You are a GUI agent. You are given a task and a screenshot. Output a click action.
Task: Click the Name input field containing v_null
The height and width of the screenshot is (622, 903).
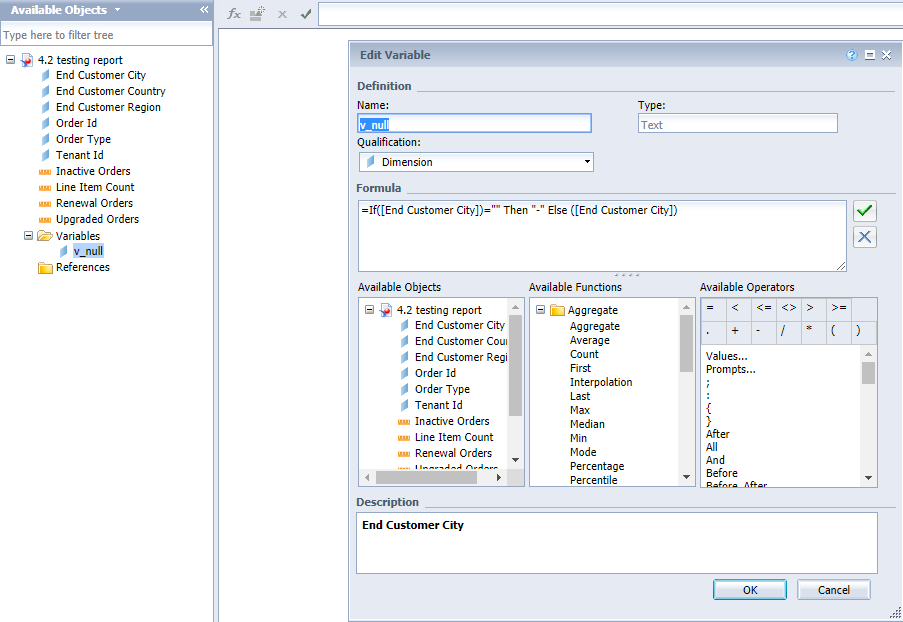[x=475, y=124]
